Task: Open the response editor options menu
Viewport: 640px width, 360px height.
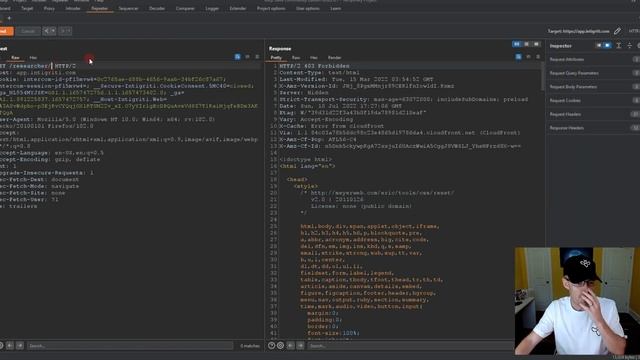Action: click(538, 57)
